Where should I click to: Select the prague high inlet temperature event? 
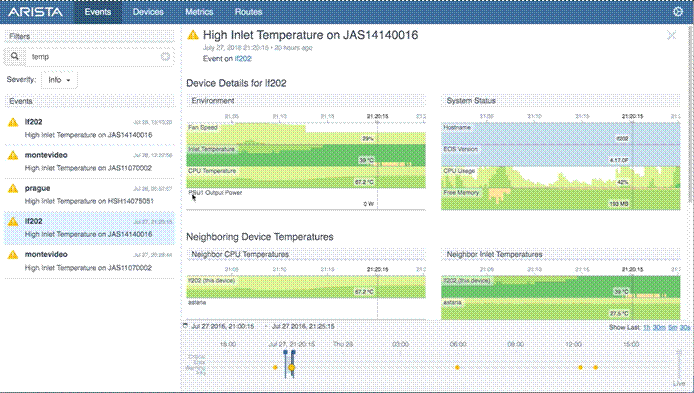(90, 195)
